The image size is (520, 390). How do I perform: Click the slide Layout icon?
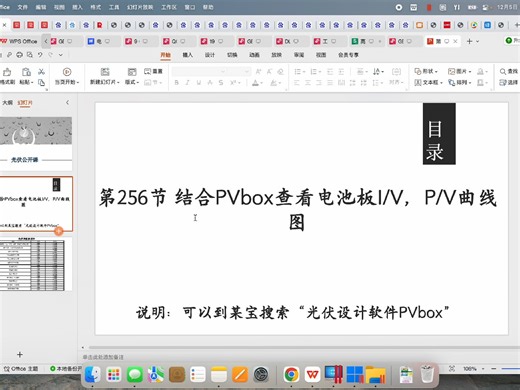[x=132, y=72]
